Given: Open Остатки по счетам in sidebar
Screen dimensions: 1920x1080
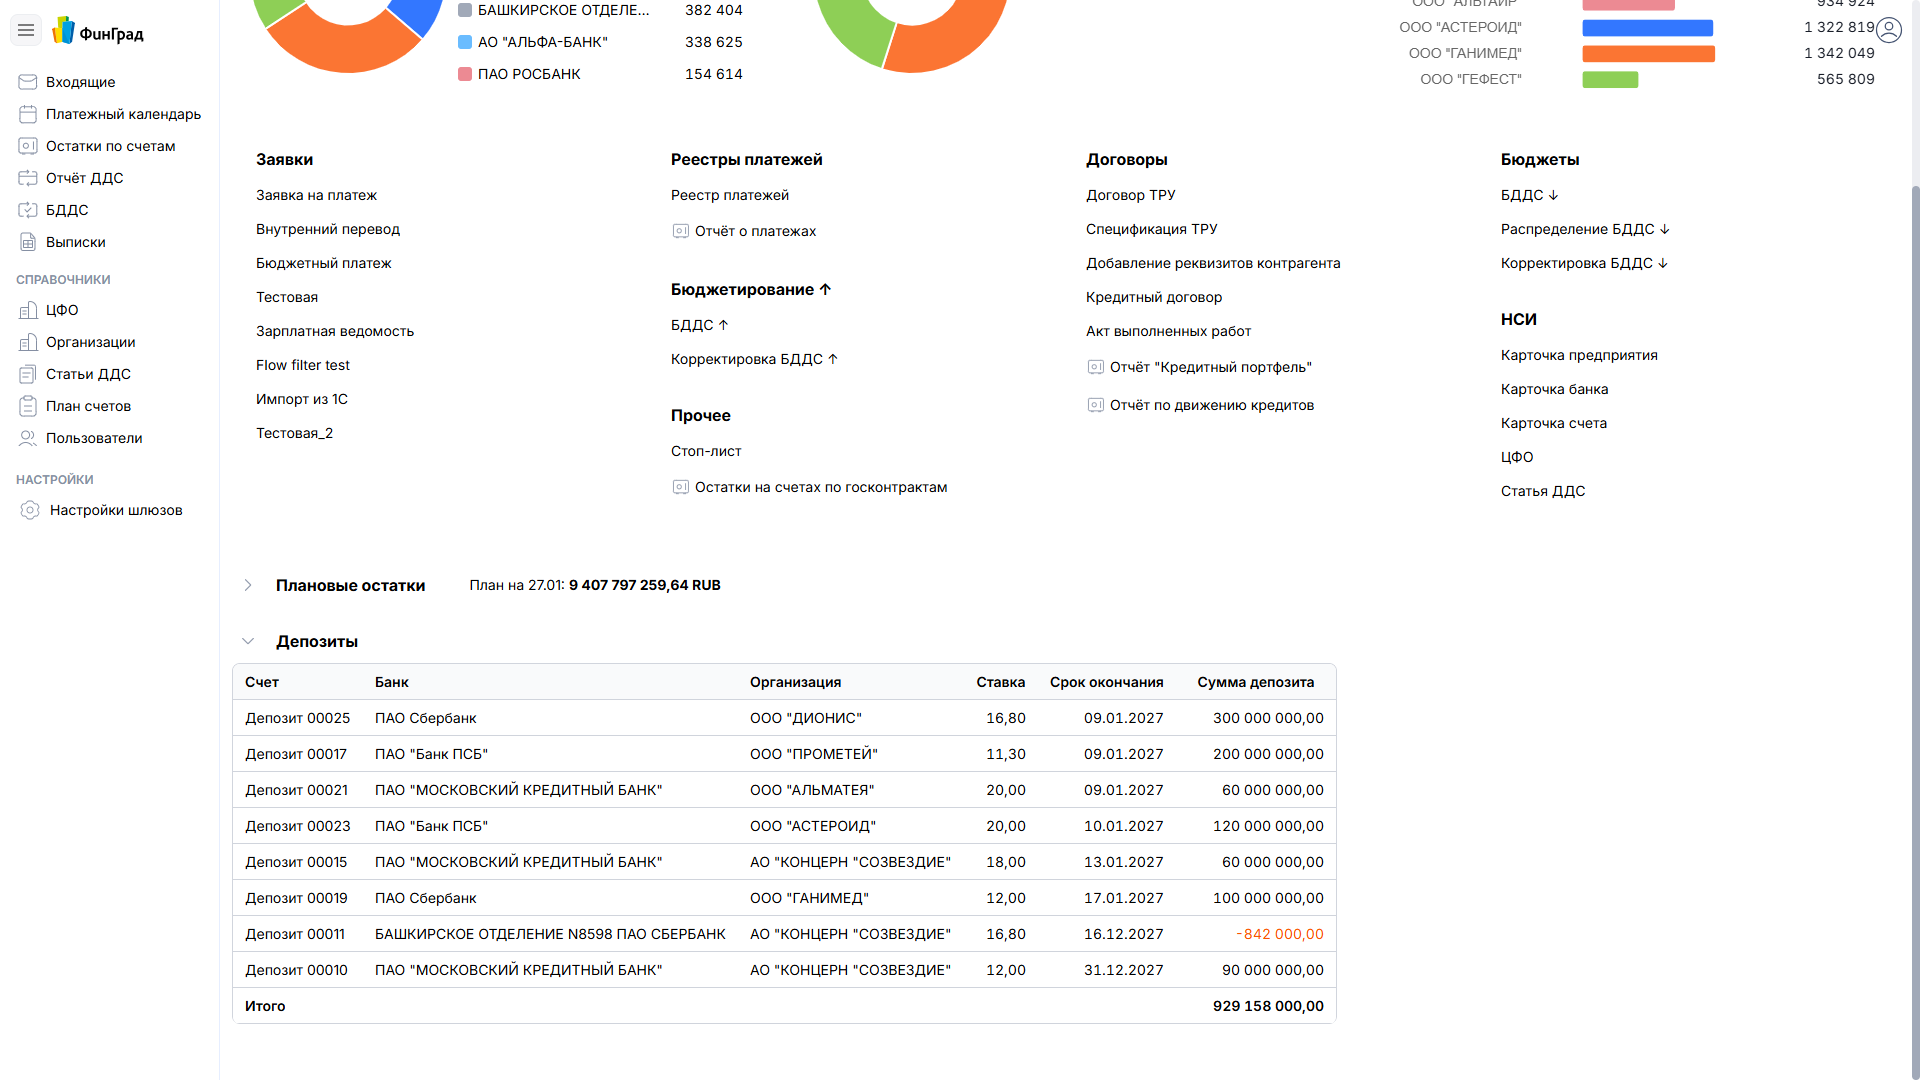Looking at the screenshot, I should point(110,146).
